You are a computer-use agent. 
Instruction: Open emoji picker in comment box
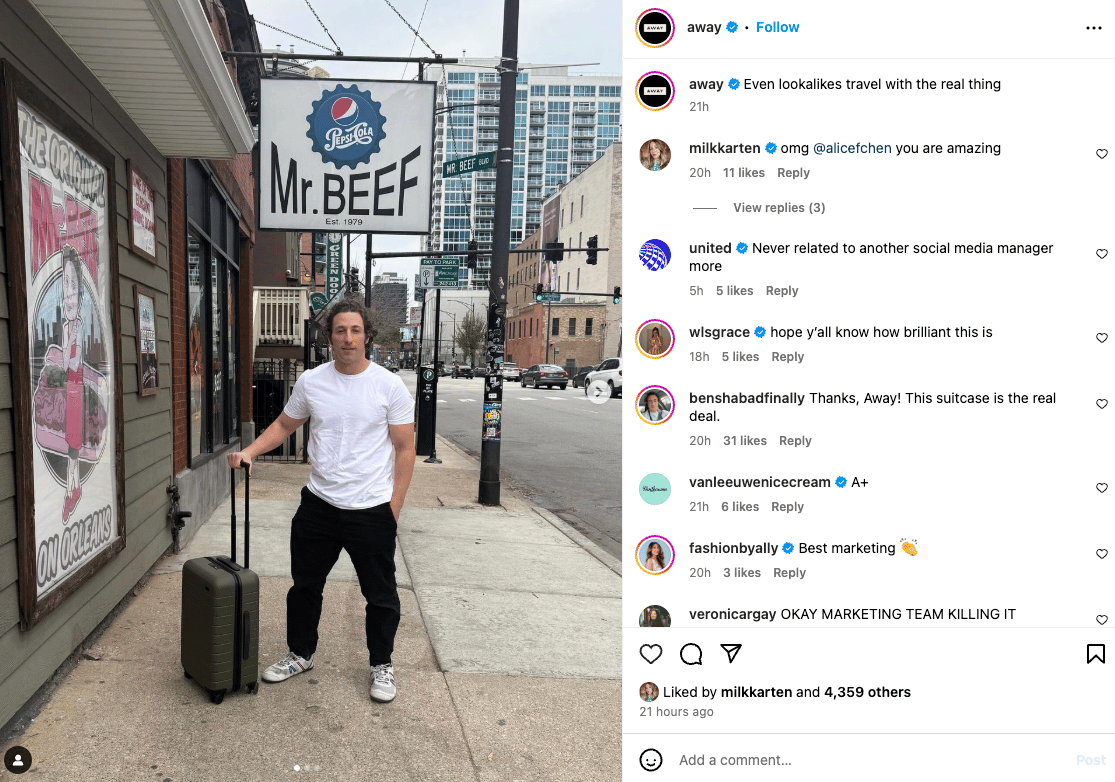(x=651, y=760)
